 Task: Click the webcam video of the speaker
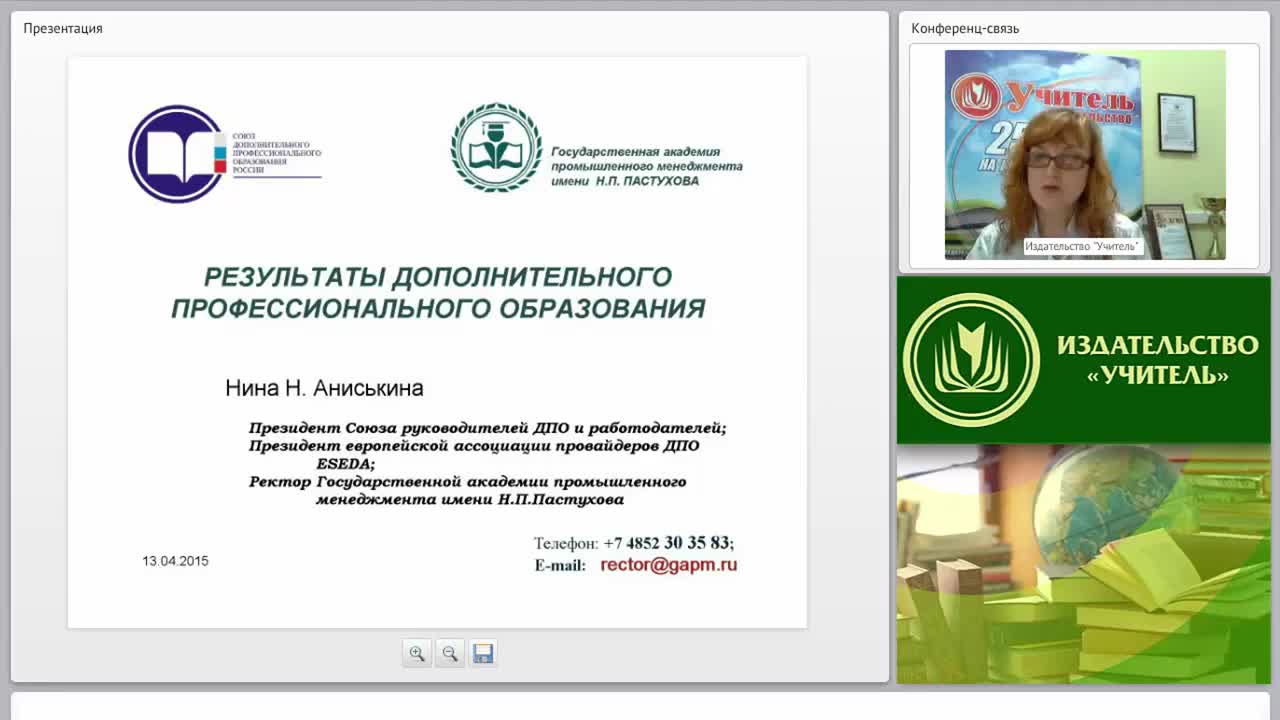pyautogui.click(x=1085, y=155)
